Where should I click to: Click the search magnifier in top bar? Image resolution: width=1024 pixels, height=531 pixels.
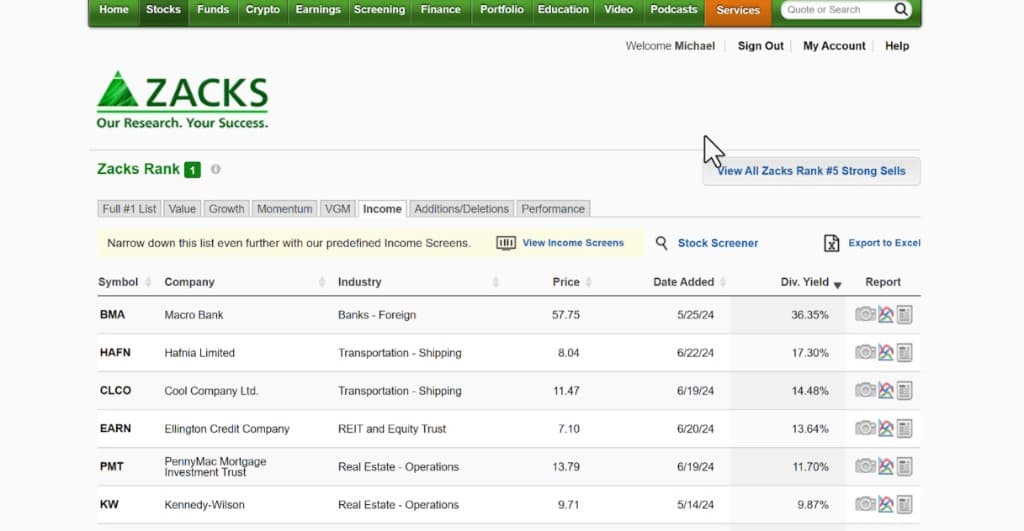[901, 9]
